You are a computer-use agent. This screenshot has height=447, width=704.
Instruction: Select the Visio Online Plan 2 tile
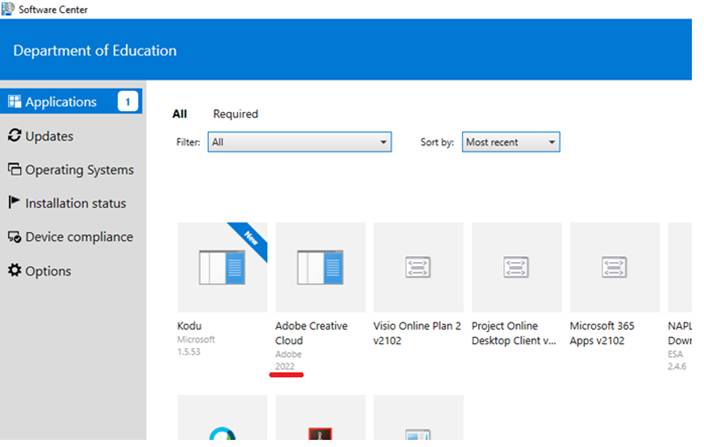pyautogui.click(x=418, y=267)
